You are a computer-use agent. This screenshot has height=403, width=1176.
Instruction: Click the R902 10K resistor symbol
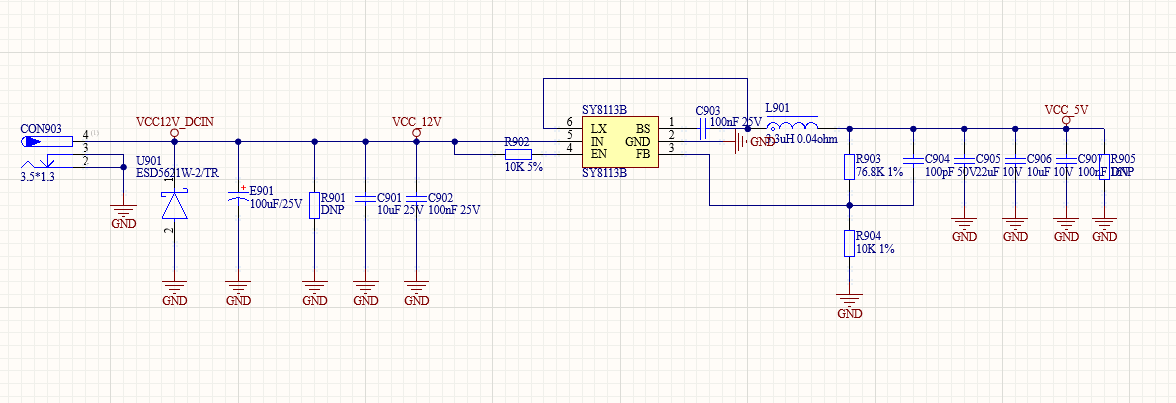pyautogui.click(x=517, y=155)
